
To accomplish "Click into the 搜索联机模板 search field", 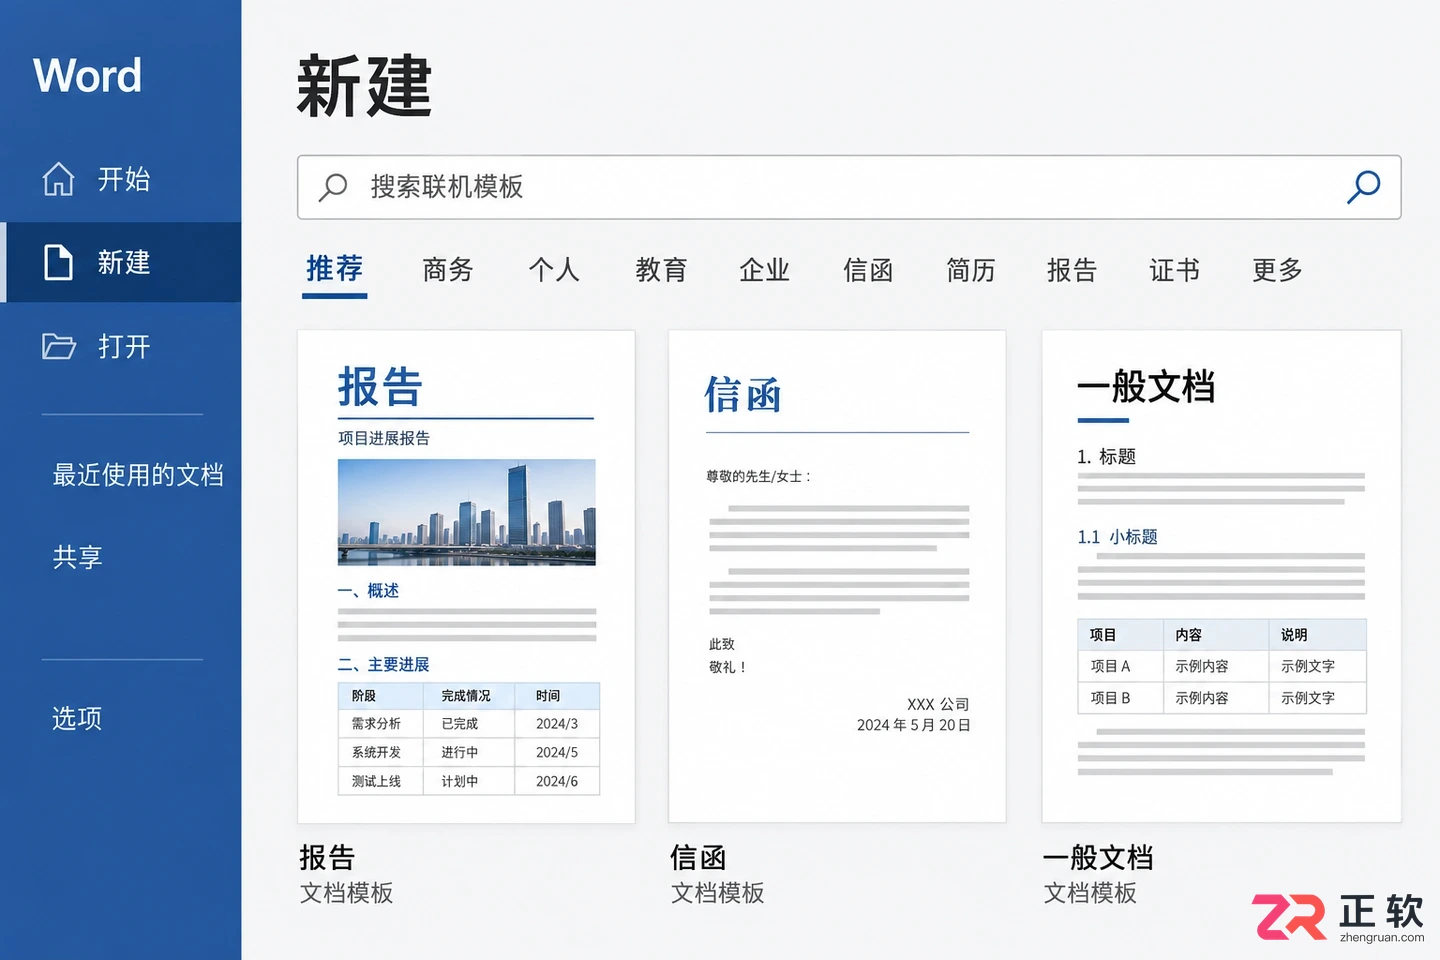I will tap(849, 187).
